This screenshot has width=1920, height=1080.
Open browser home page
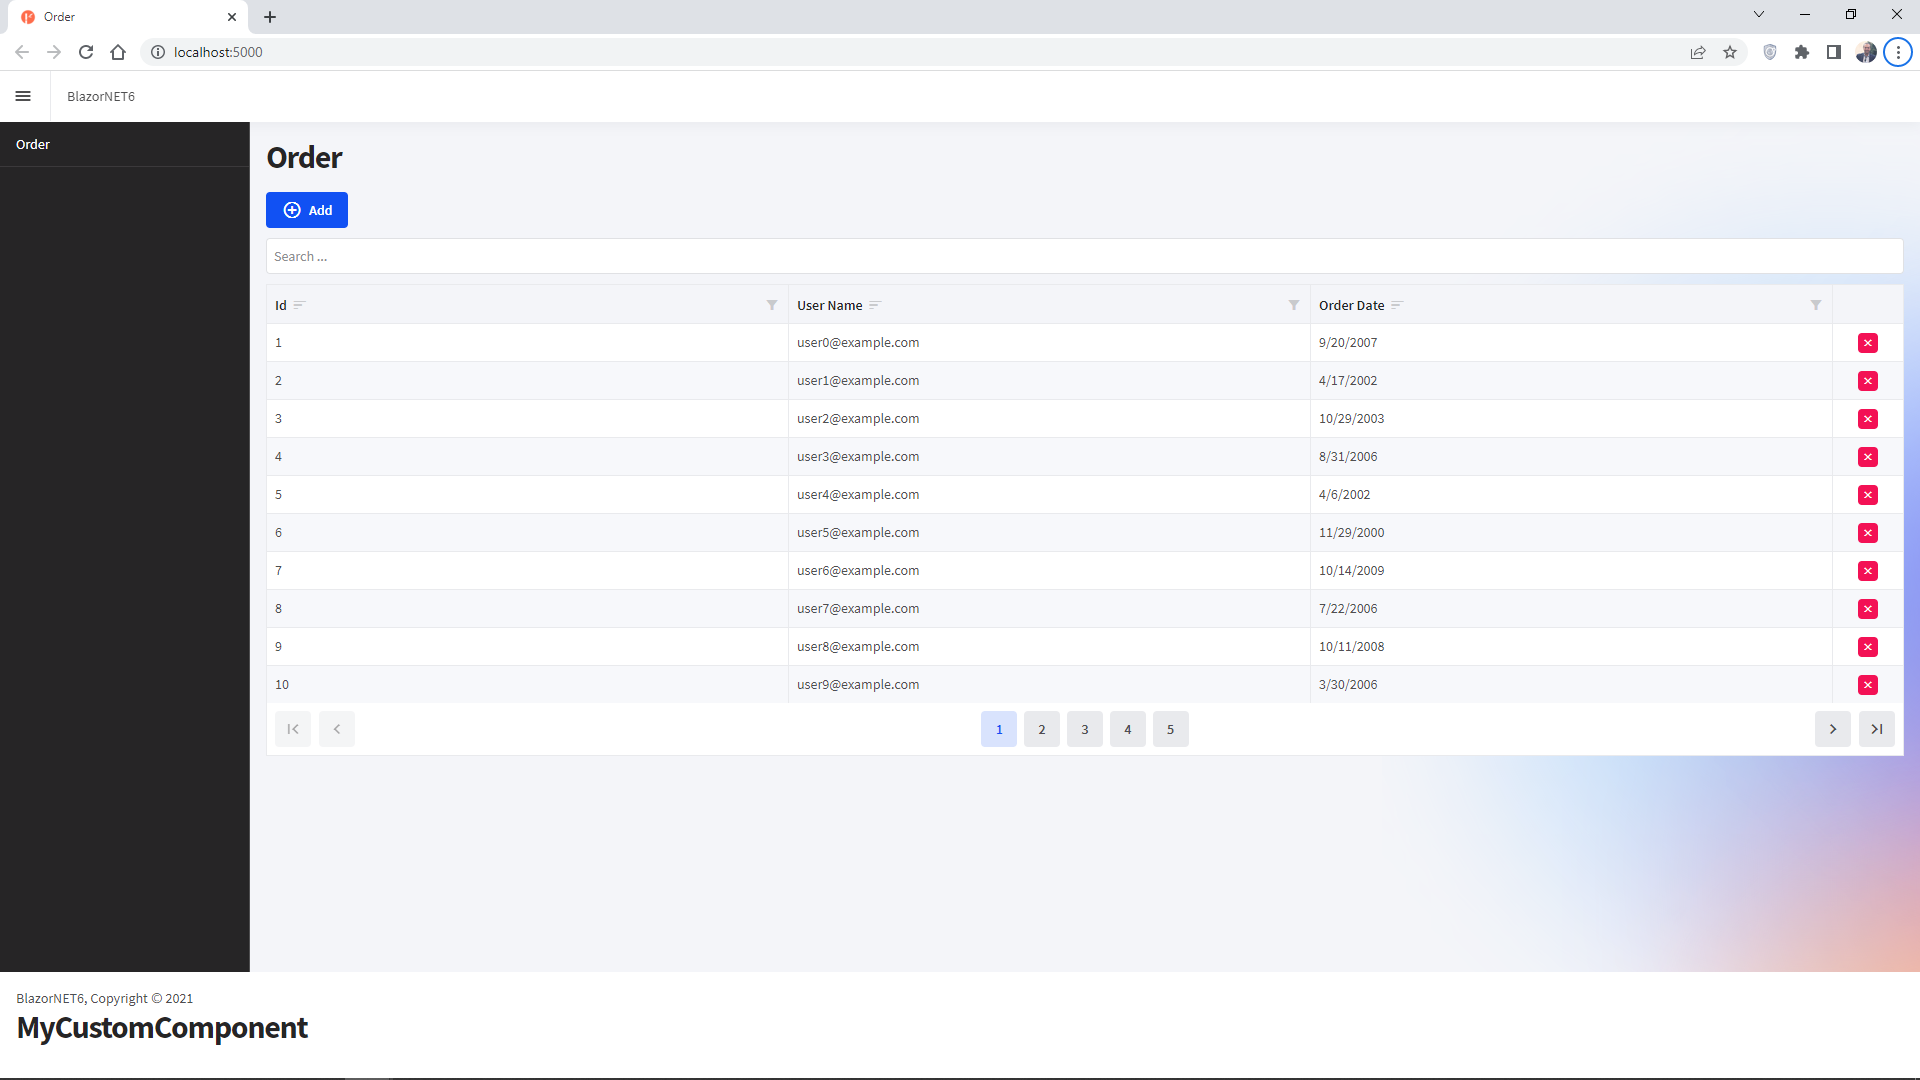point(118,52)
